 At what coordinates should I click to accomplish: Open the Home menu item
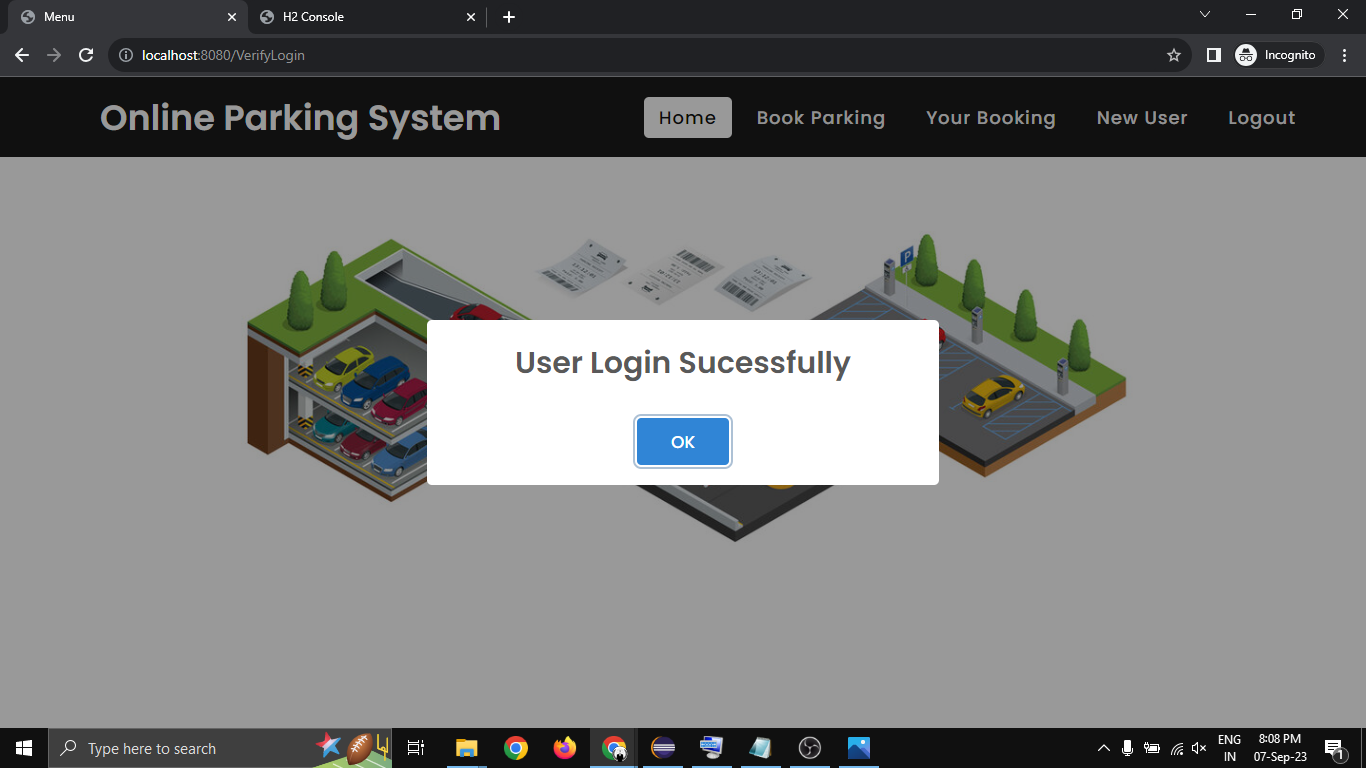click(688, 118)
